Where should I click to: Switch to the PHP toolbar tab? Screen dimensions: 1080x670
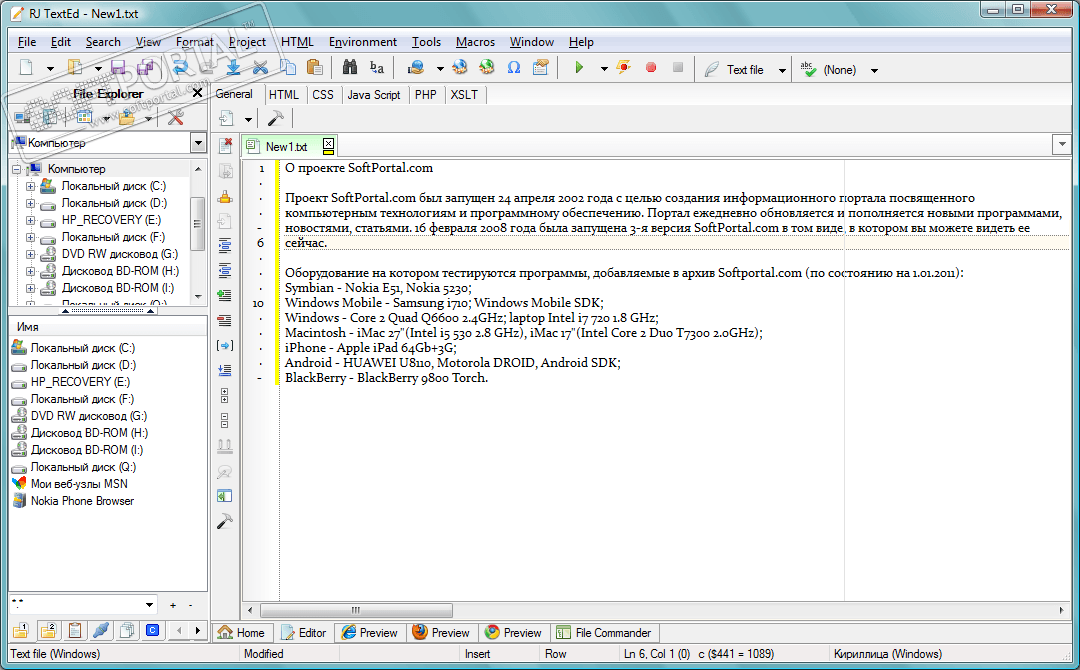[x=426, y=94]
